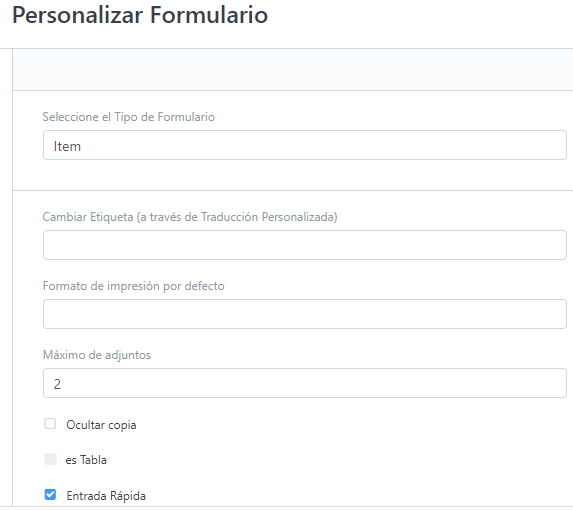Screen dimensions: 573x510
Task: Click the Ocultar copia label text
Action: point(101,425)
